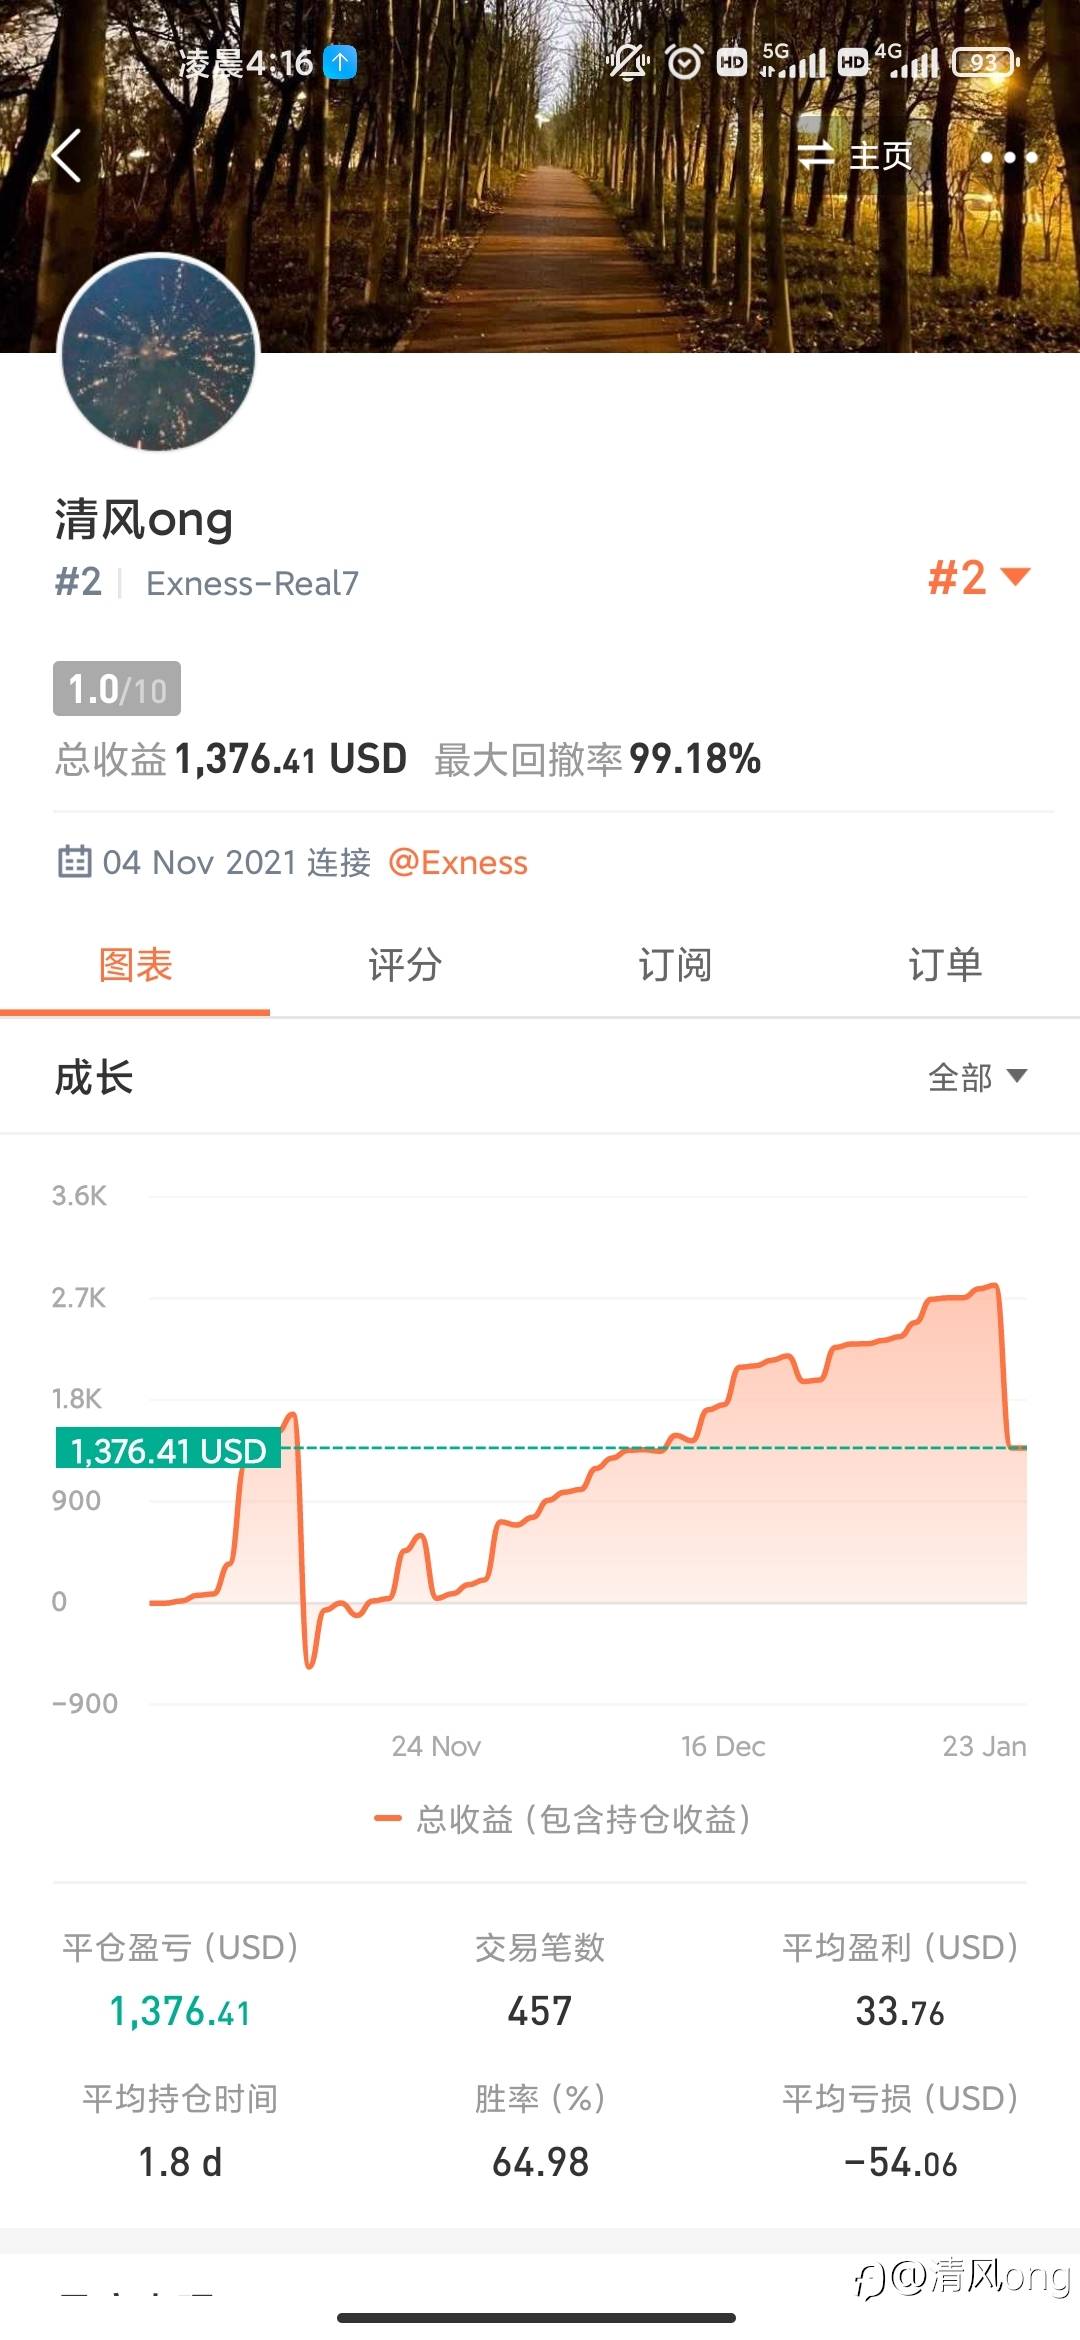Tap the 1,376.41 USD chart marker

[168, 1449]
